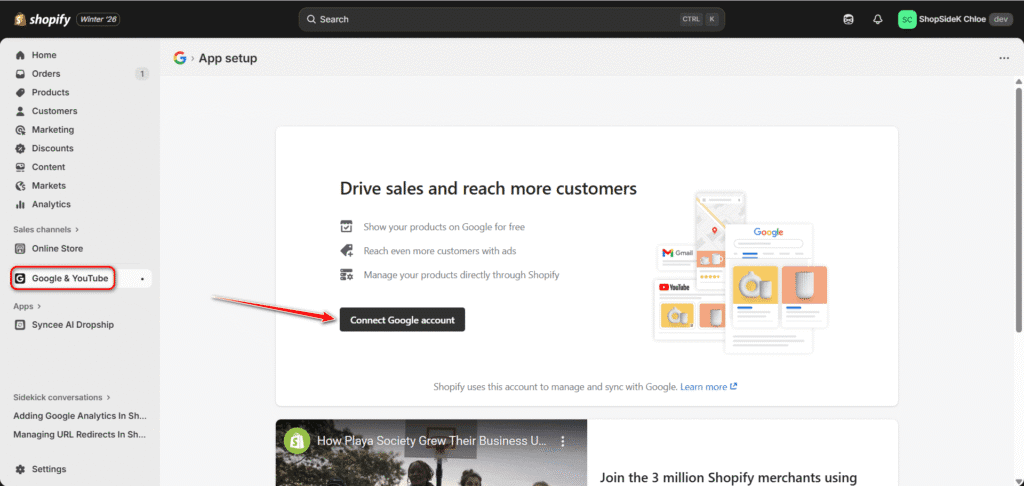Select Google & YouTube channel
The width and height of the screenshot is (1024, 486).
click(x=70, y=278)
